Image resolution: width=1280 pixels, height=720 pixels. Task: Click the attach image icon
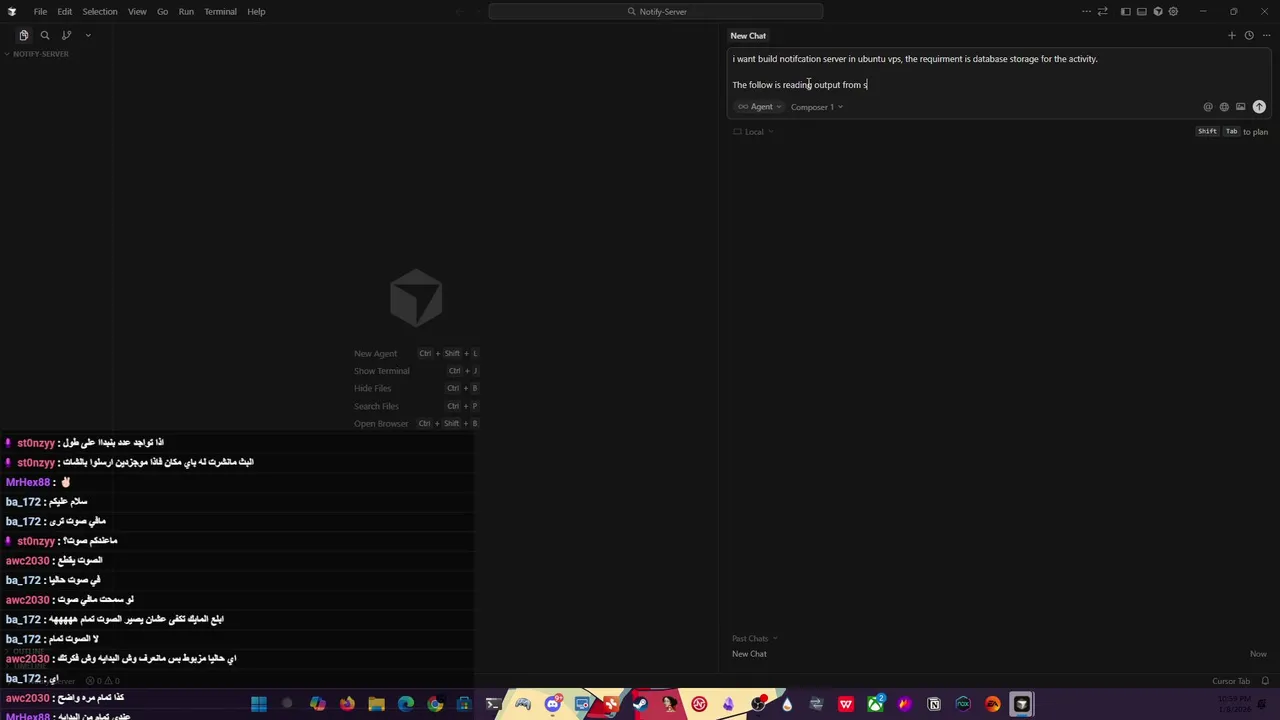tap(1240, 107)
